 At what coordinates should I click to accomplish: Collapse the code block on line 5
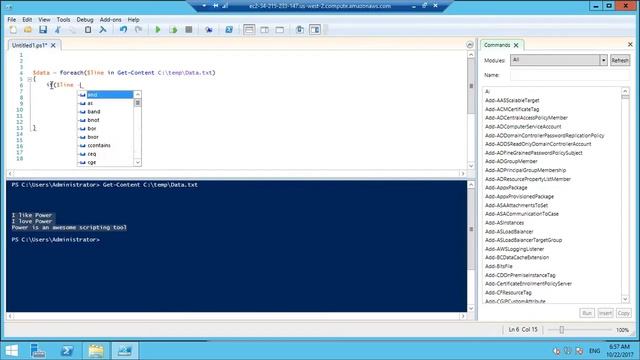pyautogui.click(x=29, y=79)
